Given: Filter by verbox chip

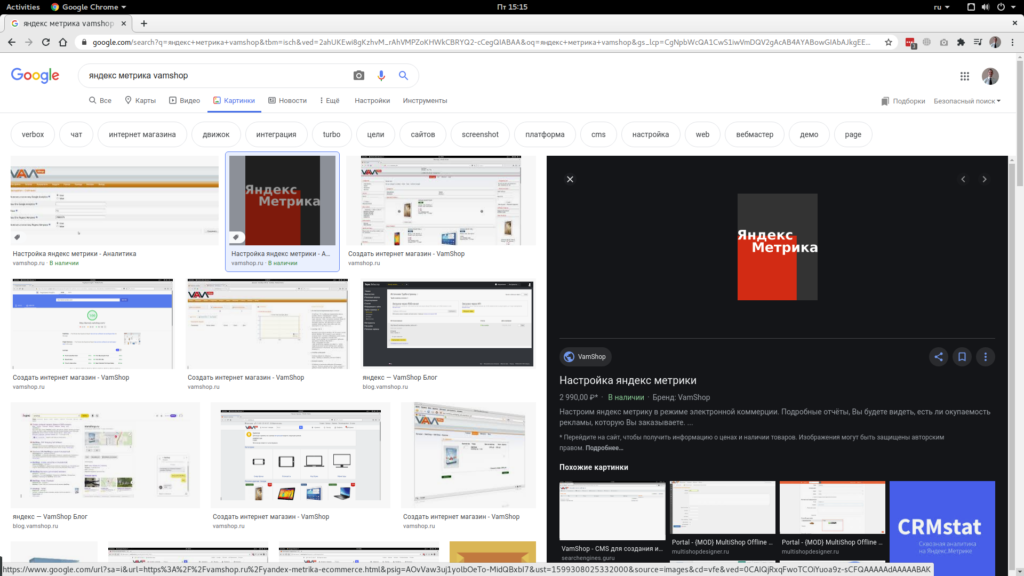Looking at the screenshot, I should click(x=33, y=135).
